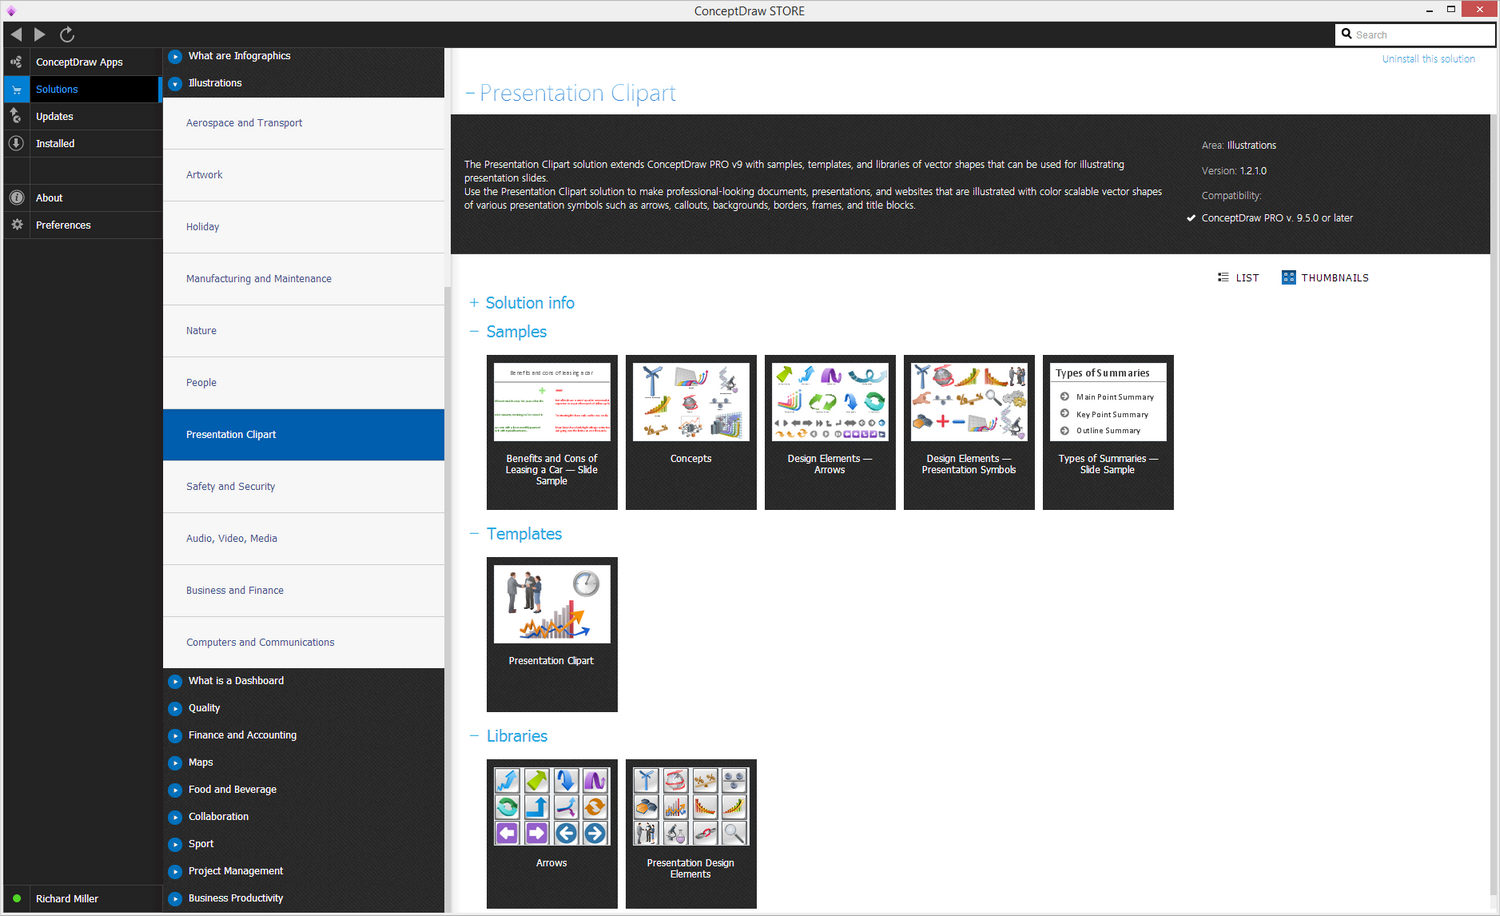Click the search magnifier icon

click(x=1347, y=34)
